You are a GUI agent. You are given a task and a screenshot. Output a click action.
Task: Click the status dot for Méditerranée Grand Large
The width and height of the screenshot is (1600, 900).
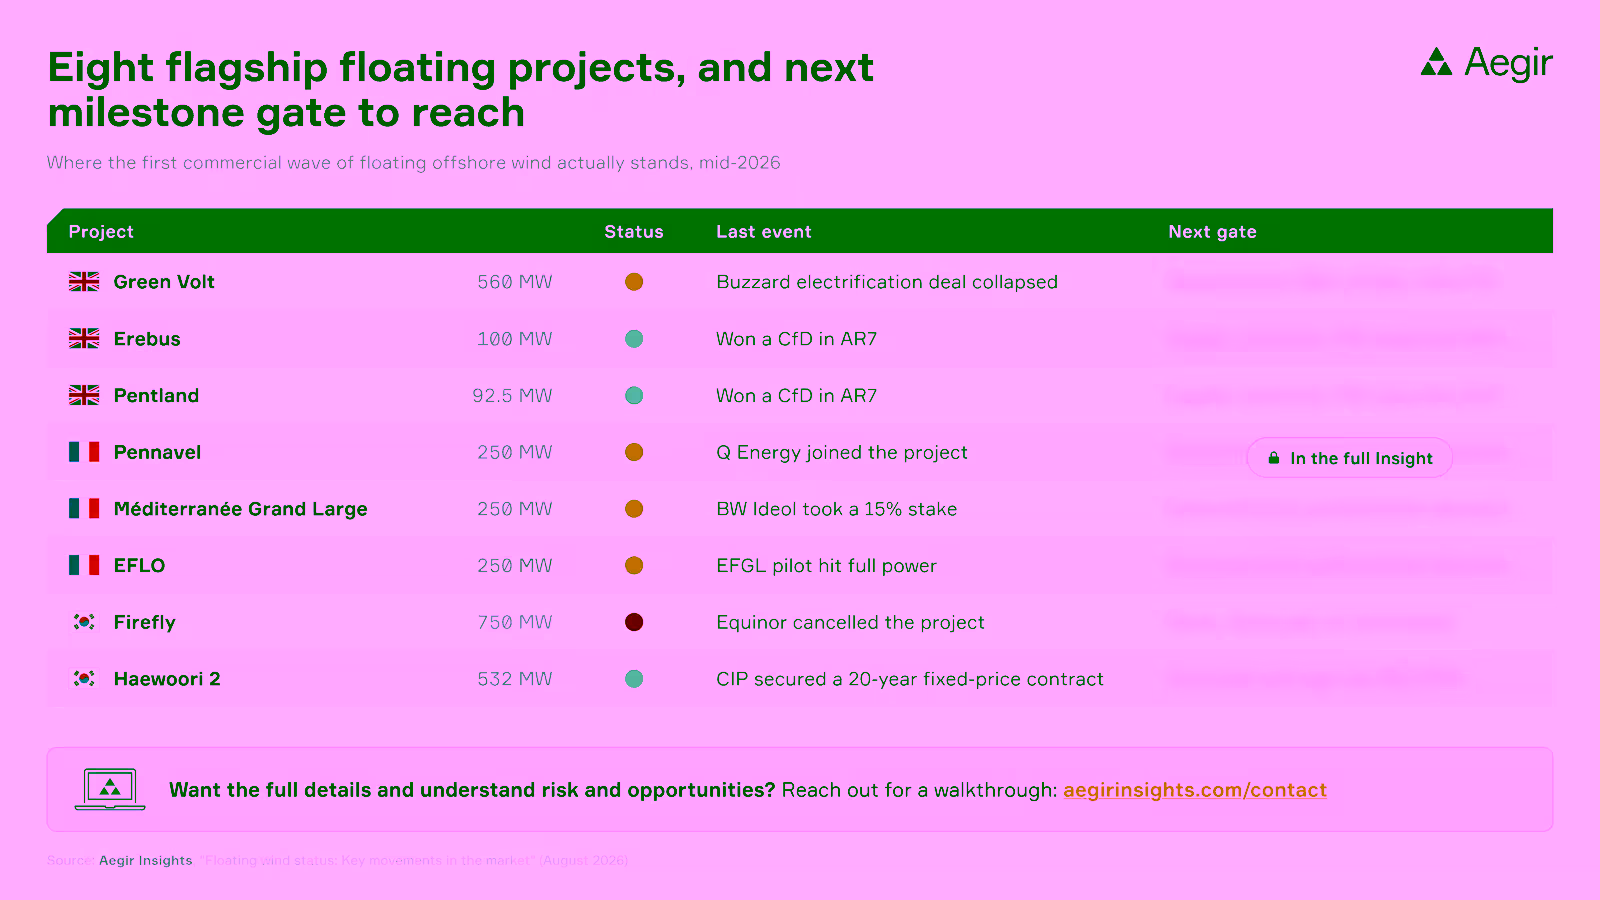[x=634, y=509]
